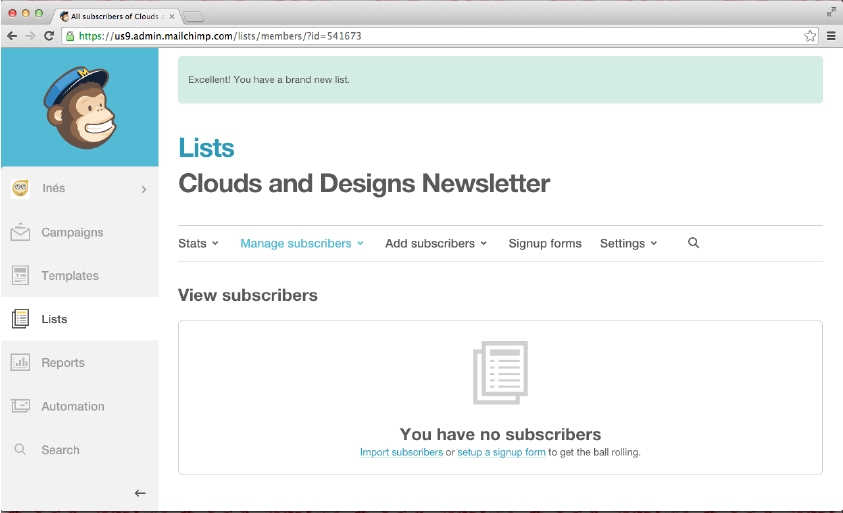Click the blue 'Lists' heading link
The height and width of the screenshot is (513, 843).
pos(206,148)
